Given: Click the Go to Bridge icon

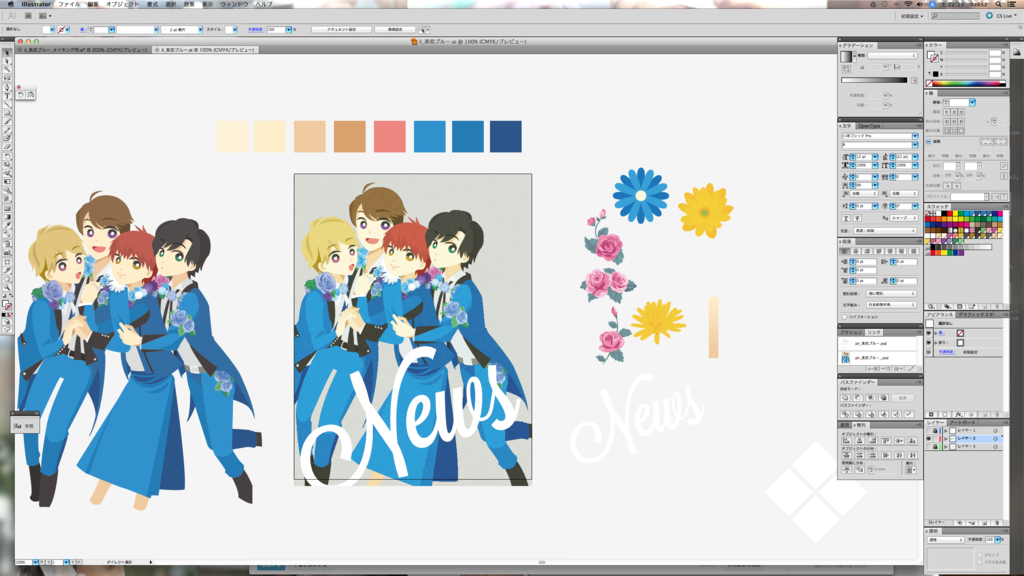Looking at the screenshot, I should [x=28, y=16].
